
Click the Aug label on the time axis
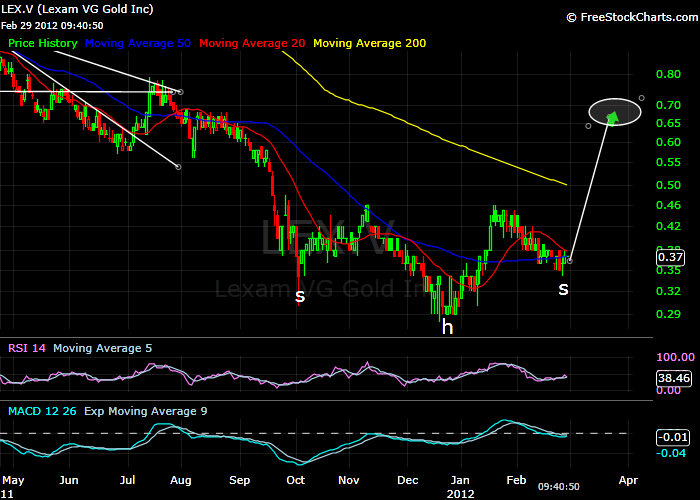181,481
